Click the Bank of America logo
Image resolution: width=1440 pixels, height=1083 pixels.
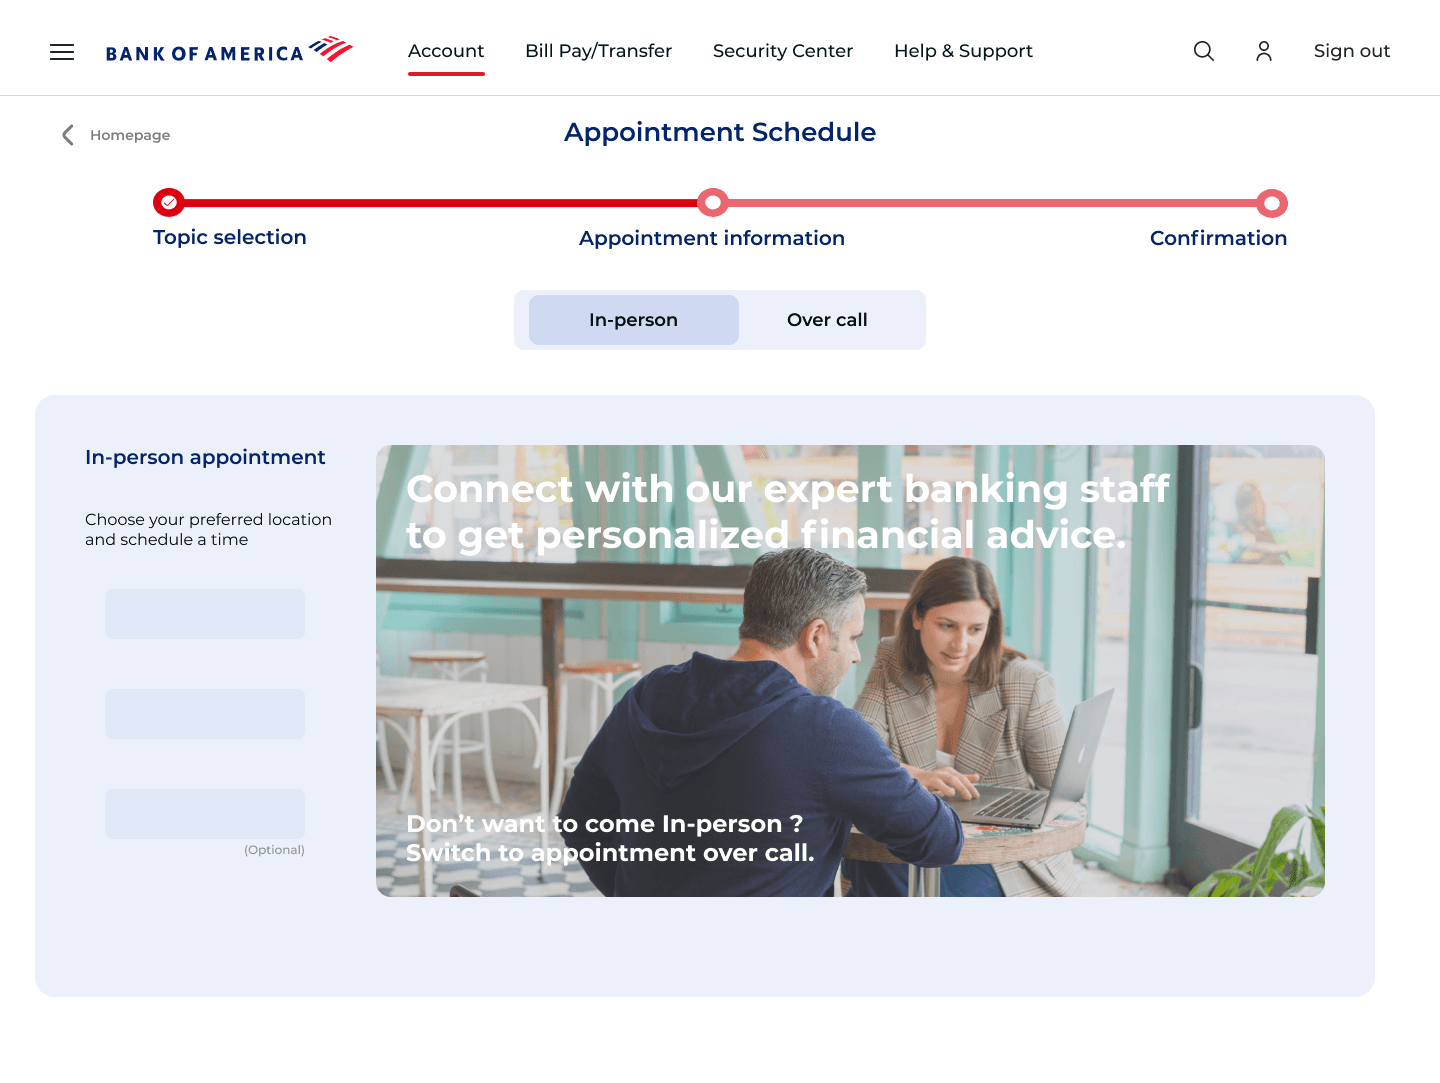point(229,51)
